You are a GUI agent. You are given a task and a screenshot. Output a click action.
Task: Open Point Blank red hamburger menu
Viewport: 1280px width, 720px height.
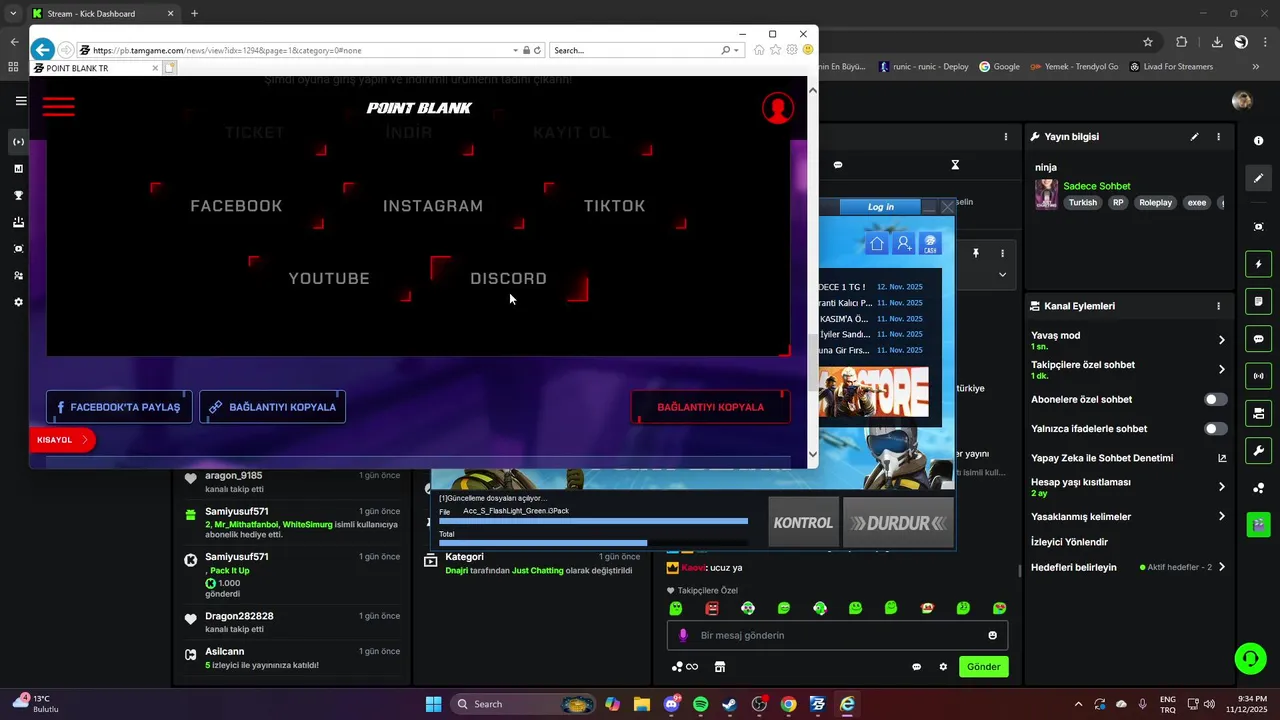[58, 106]
